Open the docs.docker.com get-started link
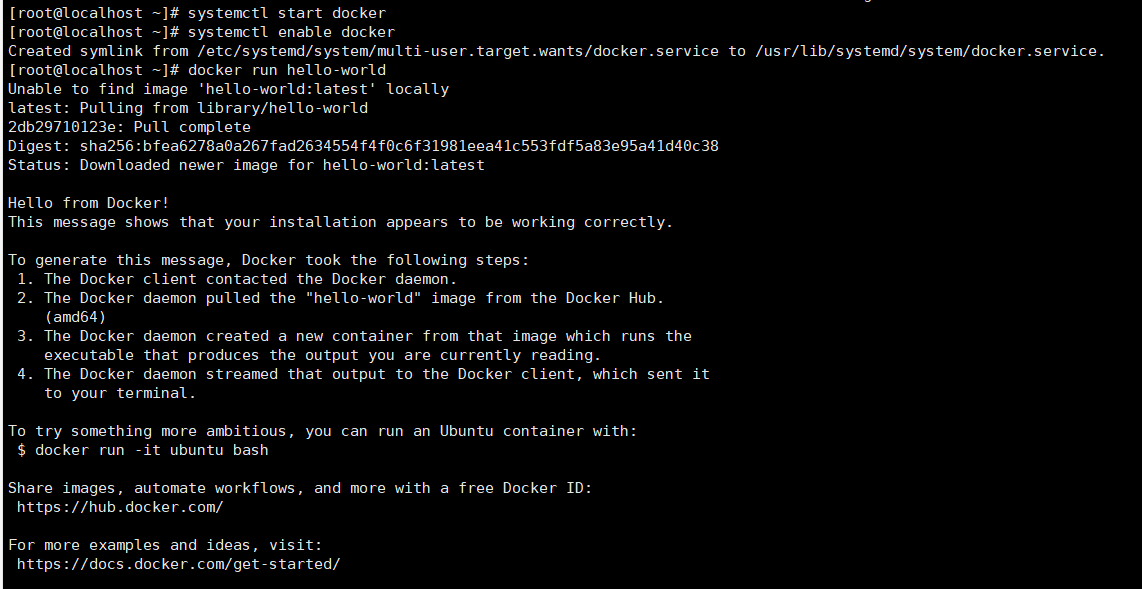 tap(178, 564)
